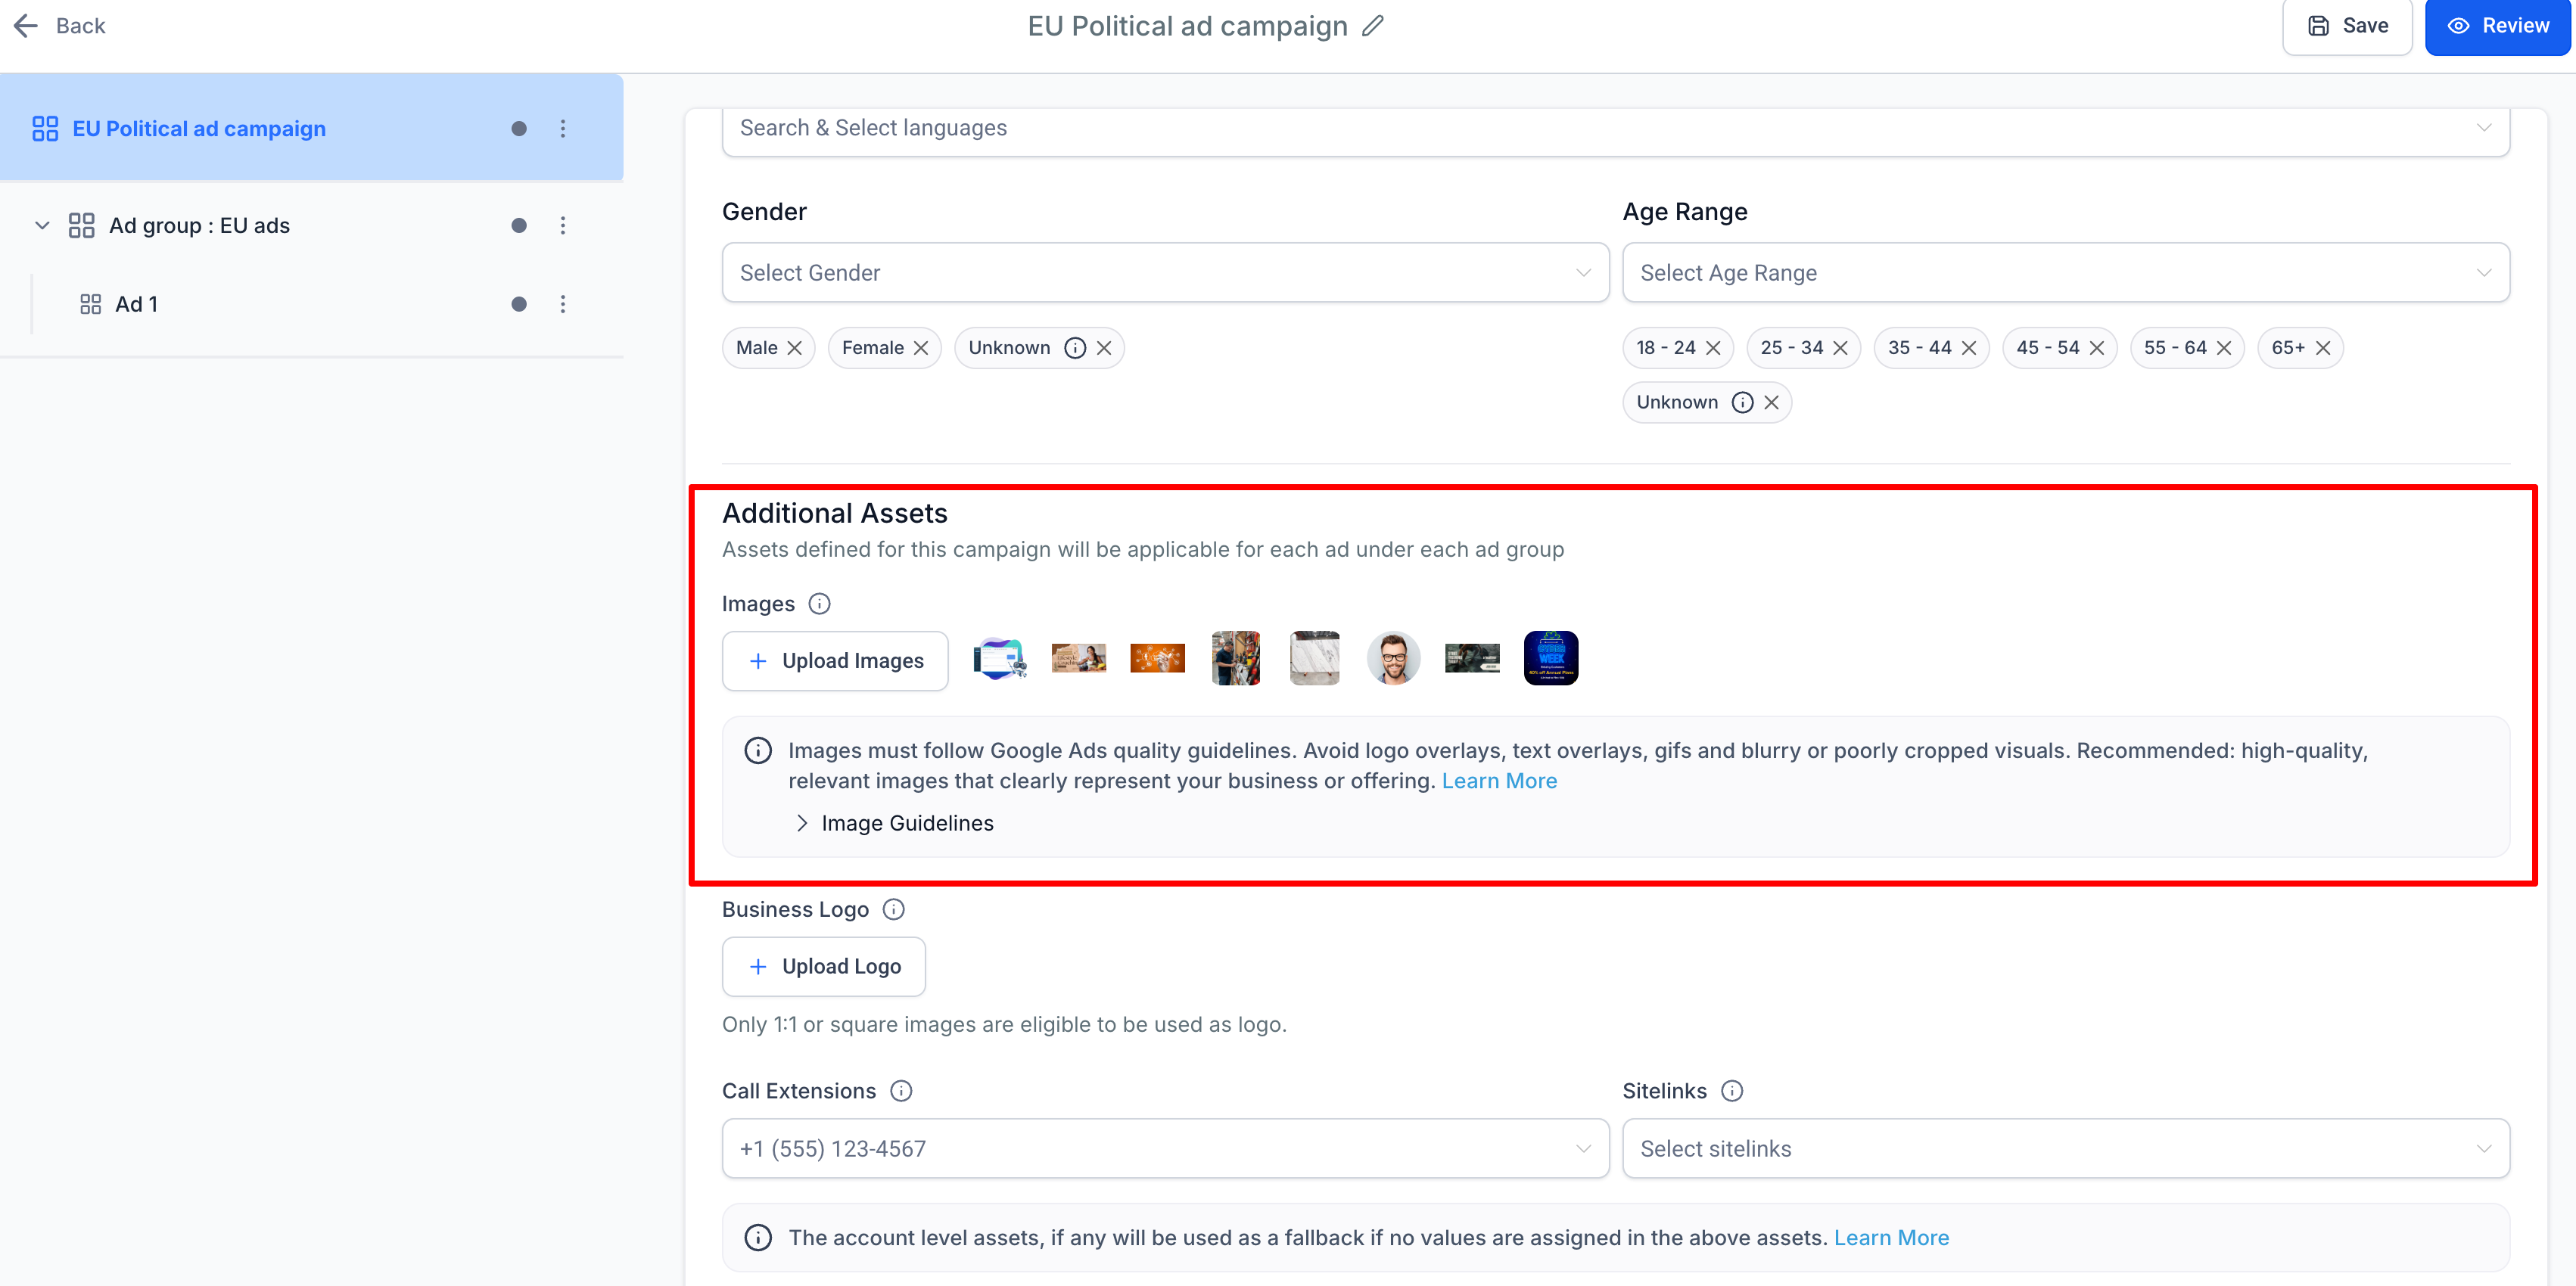
Task: Remove the 65+ age range chip
Action: coord(2323,348)
